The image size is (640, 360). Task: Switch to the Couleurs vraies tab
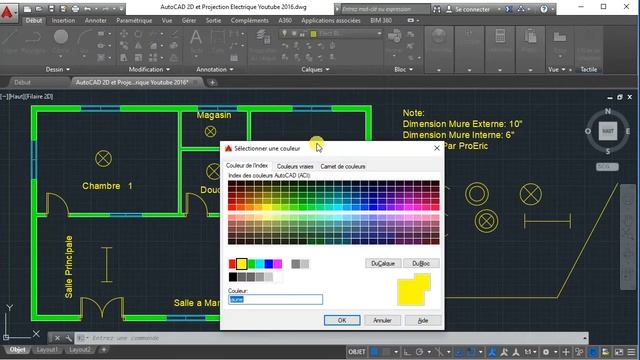coord(295,167)
